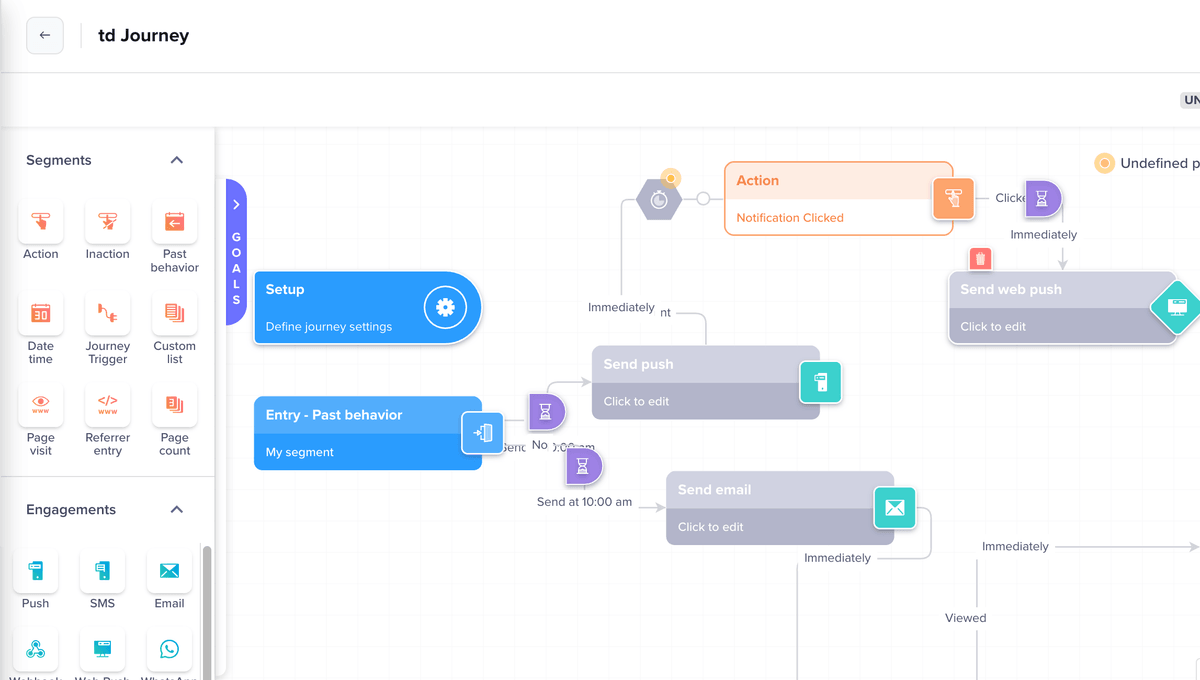Click the orange action icon on Action node

pos(954,199)
